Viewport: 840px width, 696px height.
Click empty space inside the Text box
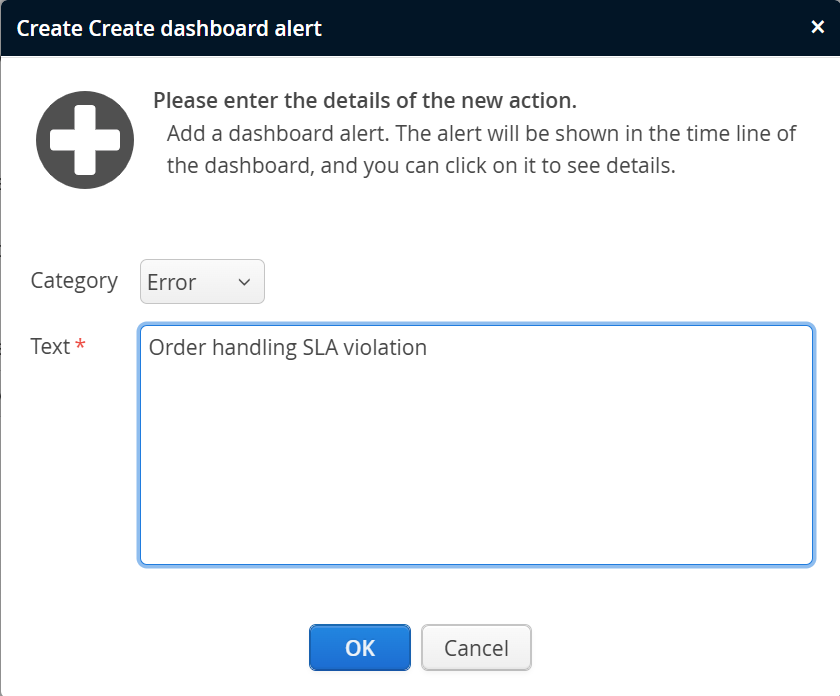[x=476, y=480]
